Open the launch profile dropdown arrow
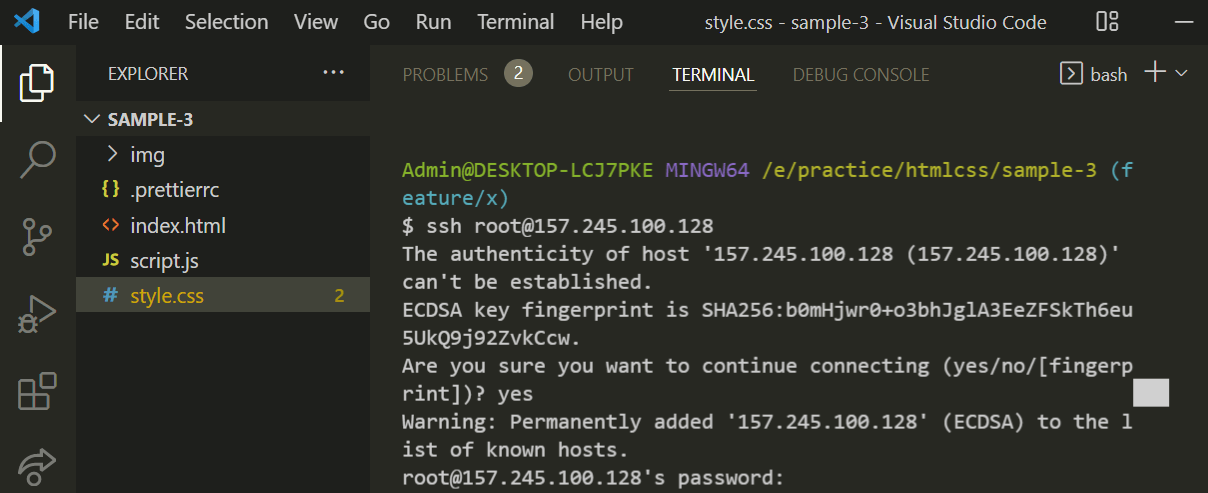Screen dimensions: 1208x493 pyautogui.click(x=1181, y=74)
